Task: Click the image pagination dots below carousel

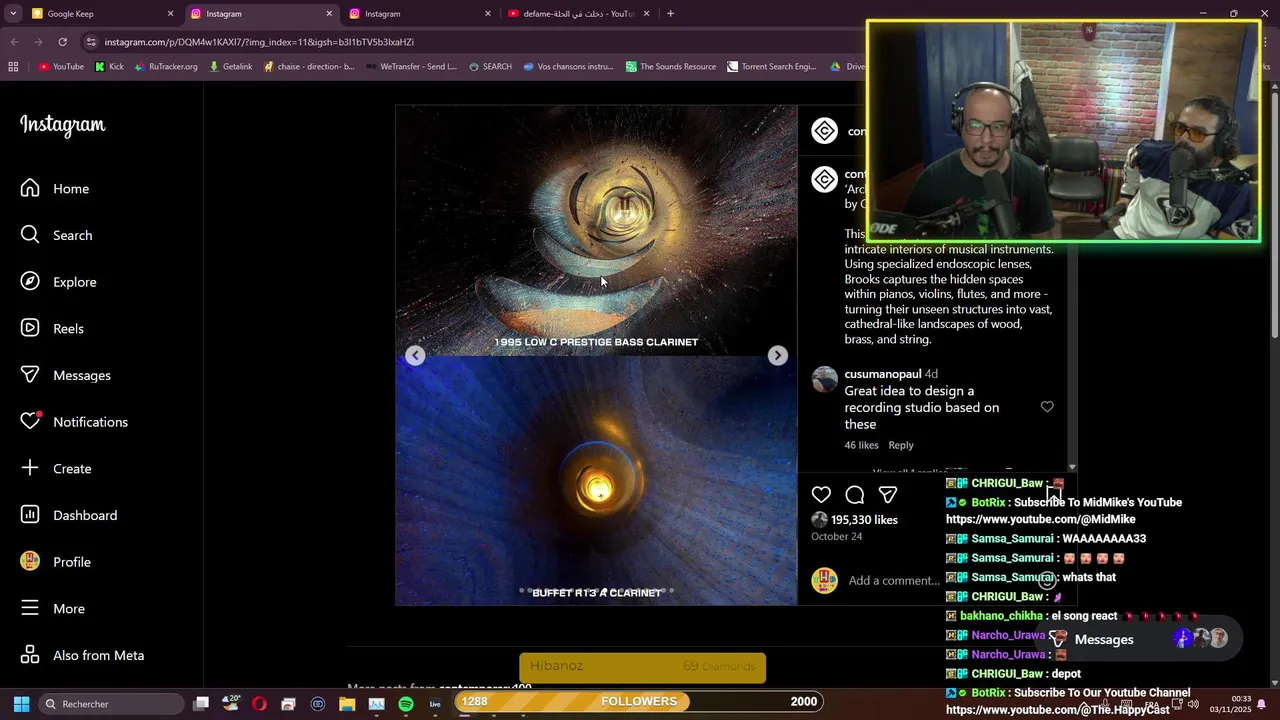Action: click(596, 591)
